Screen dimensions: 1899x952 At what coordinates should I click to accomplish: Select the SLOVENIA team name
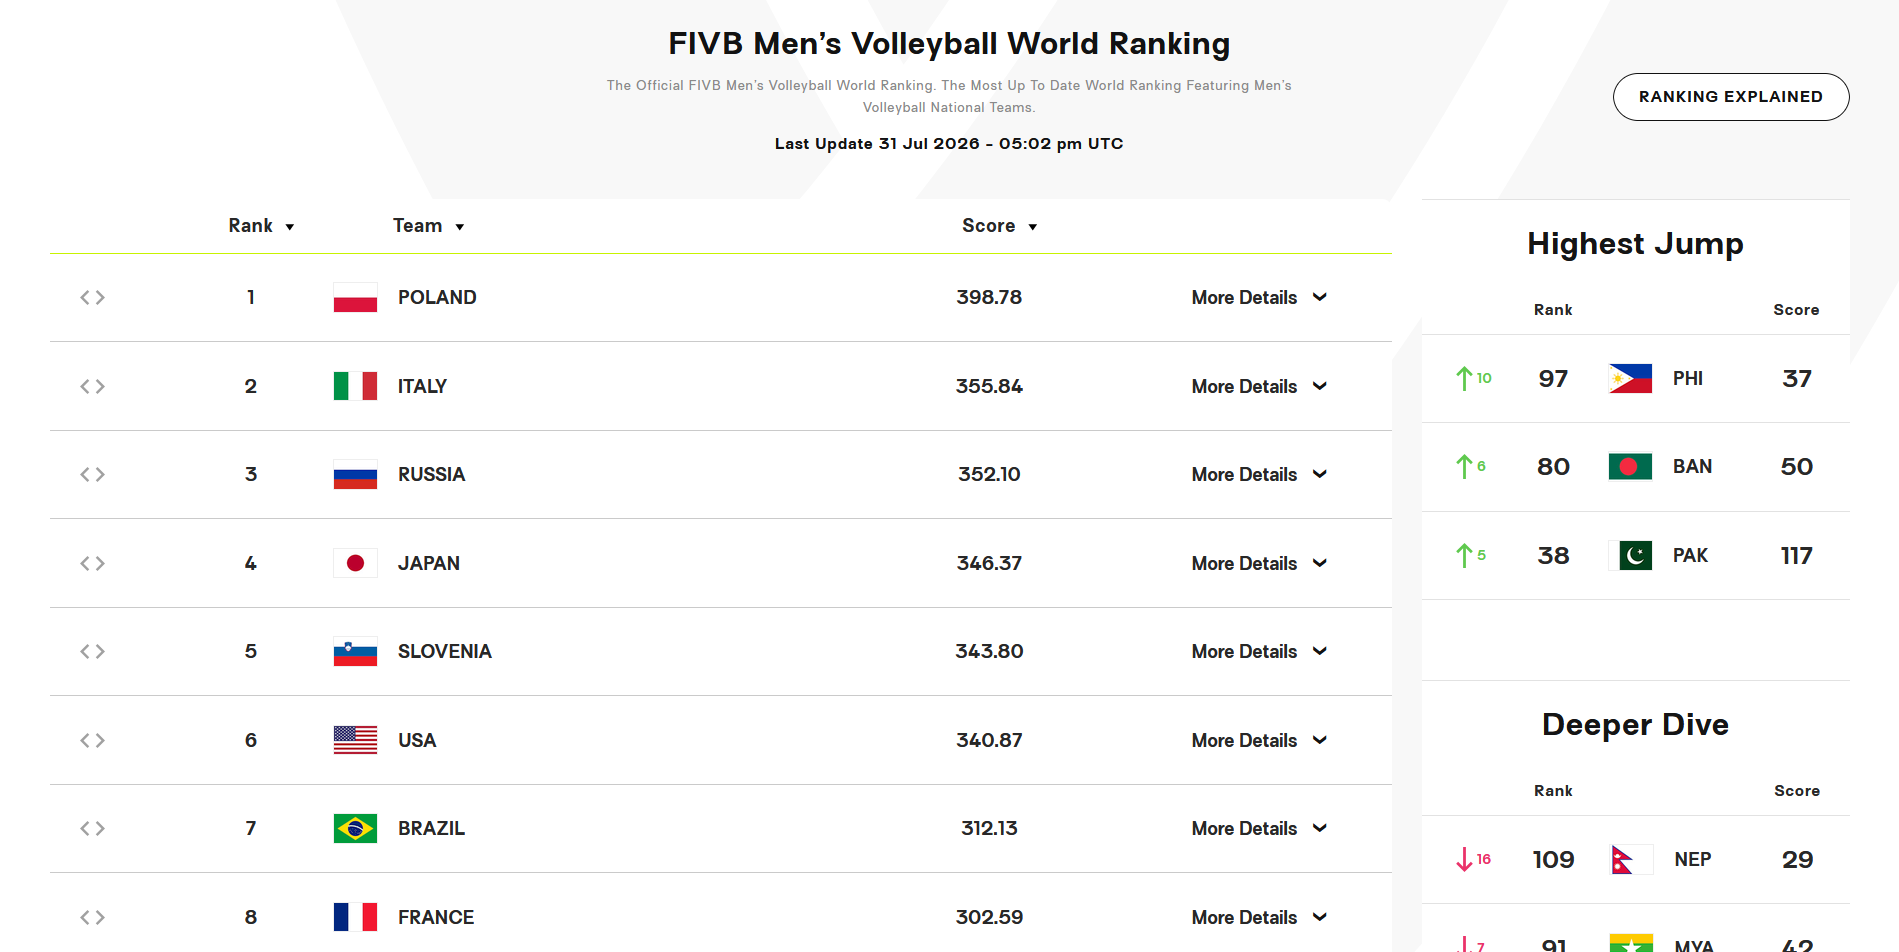pyautogui.click(x=445, y=651)
